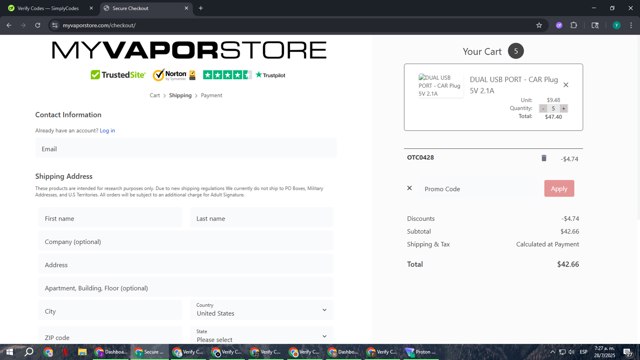Image resolution: width=640 pixels, height=360 pixels.
Task: Open the Country dropdown
Action: (262, 310)
